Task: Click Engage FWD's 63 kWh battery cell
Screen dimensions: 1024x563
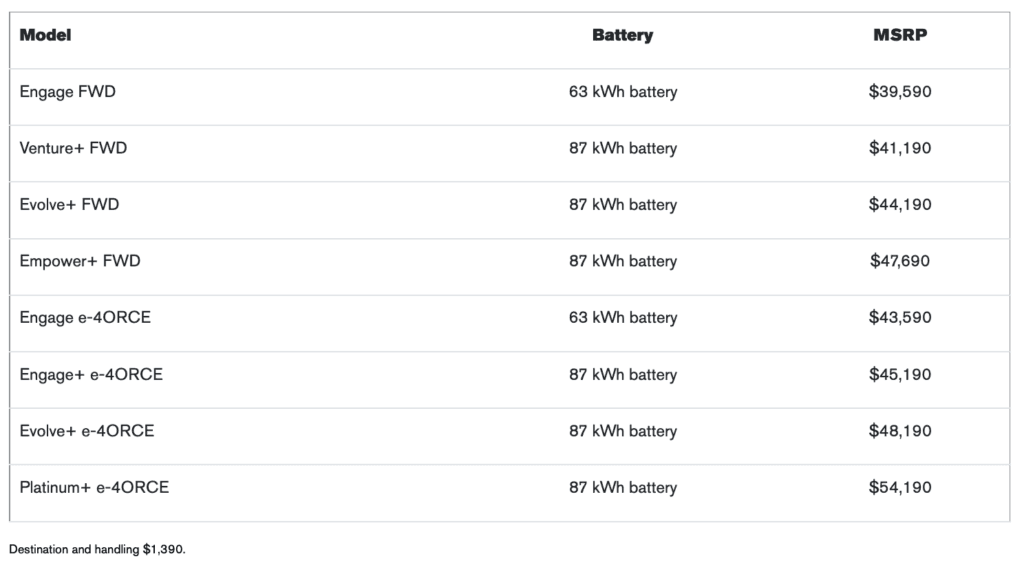Action: 623,92
